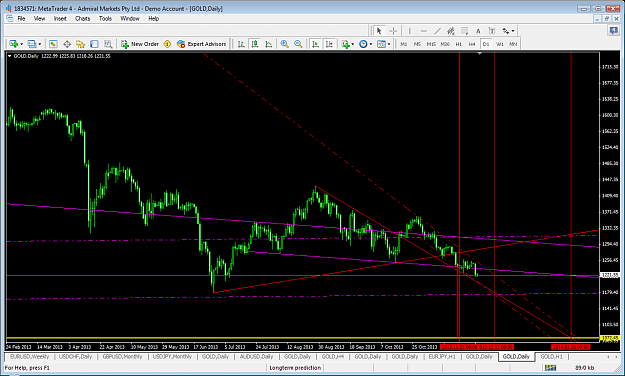Open the Navigator panel icon
This screenshot has height=376, width=625.
81,44
